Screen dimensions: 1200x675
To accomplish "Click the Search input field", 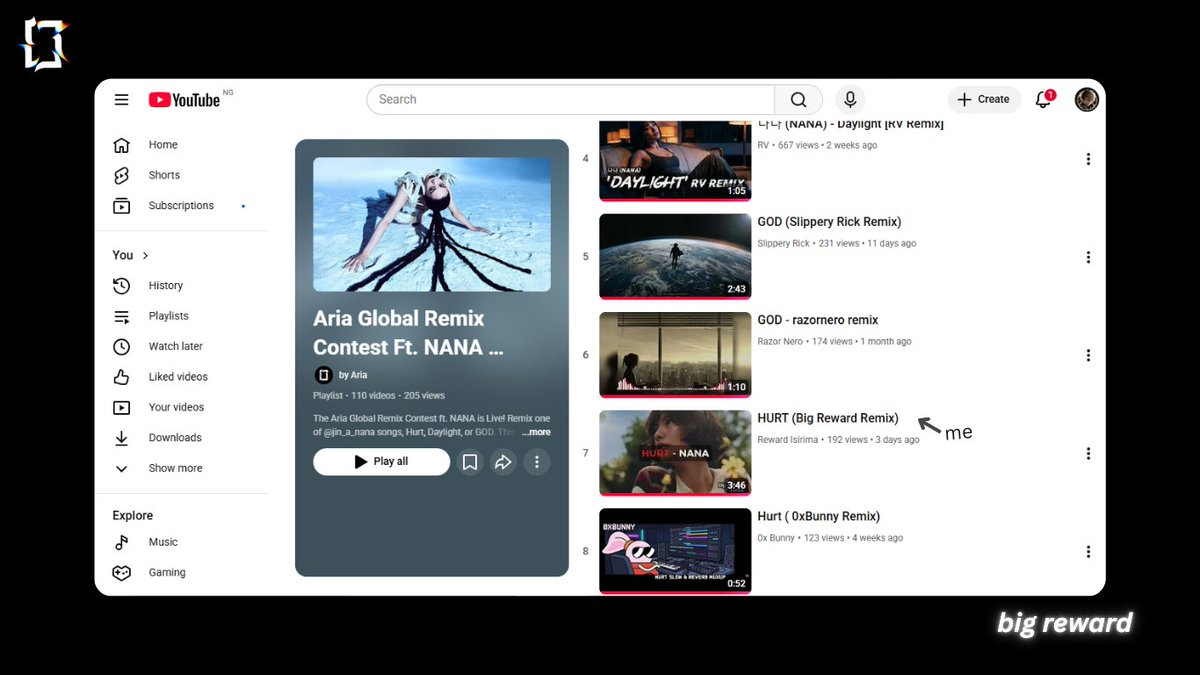I will [x=571, y=99].
